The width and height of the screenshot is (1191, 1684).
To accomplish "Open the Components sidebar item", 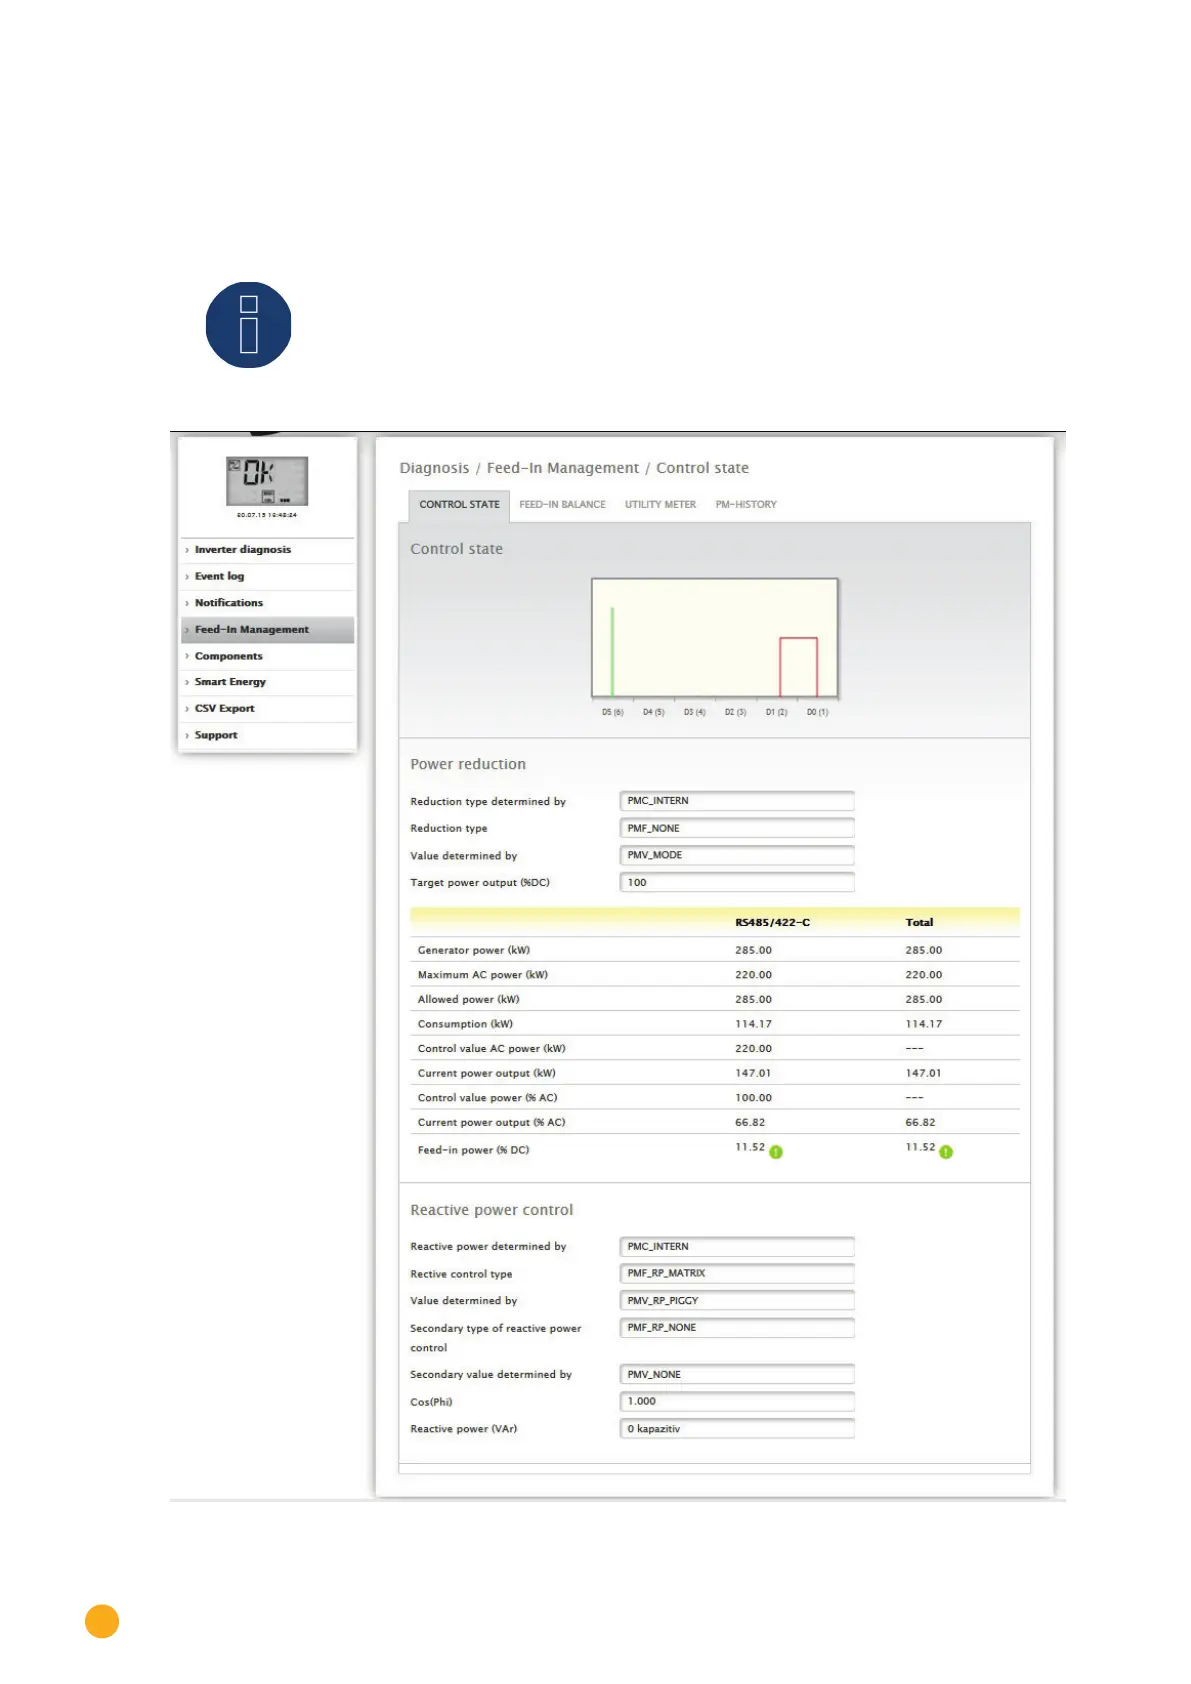I will pos(229,656).
